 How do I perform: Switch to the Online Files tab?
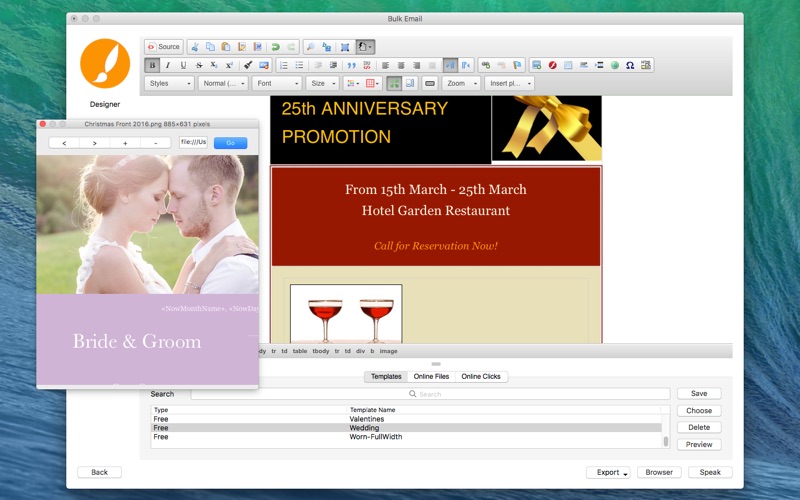click(x=431, y=377)
